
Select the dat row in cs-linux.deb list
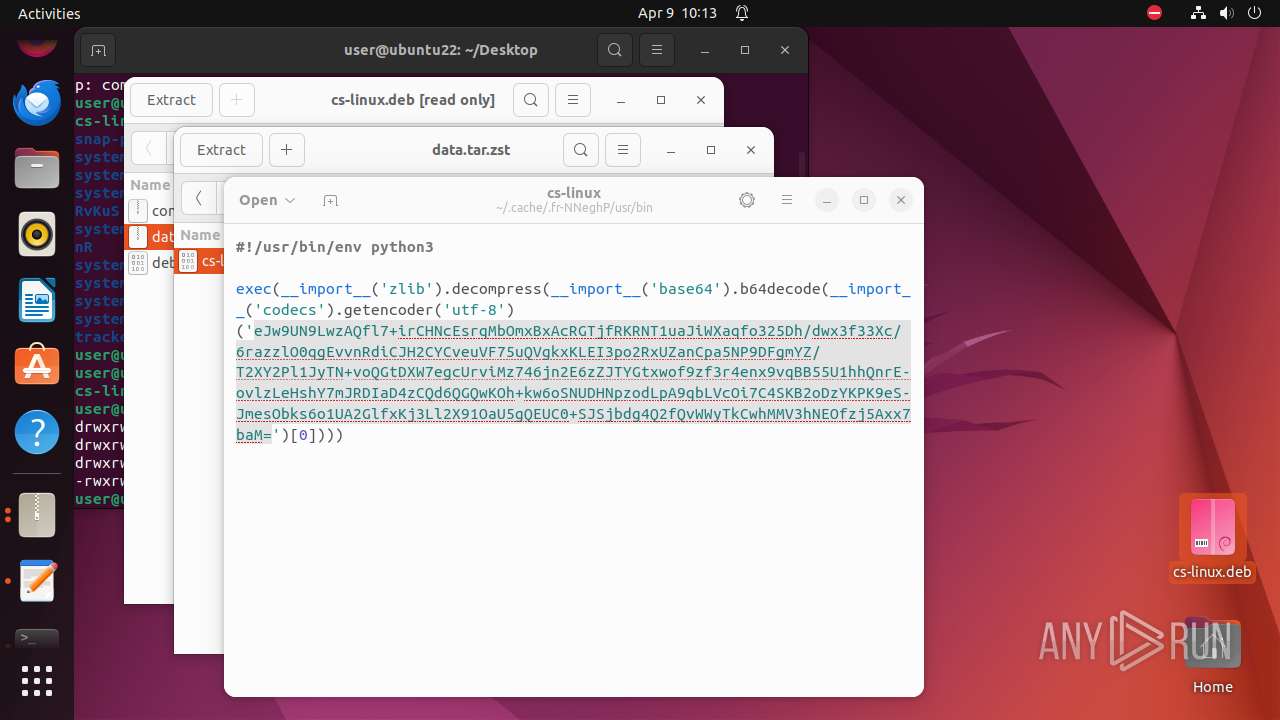[x=149, y=237]
